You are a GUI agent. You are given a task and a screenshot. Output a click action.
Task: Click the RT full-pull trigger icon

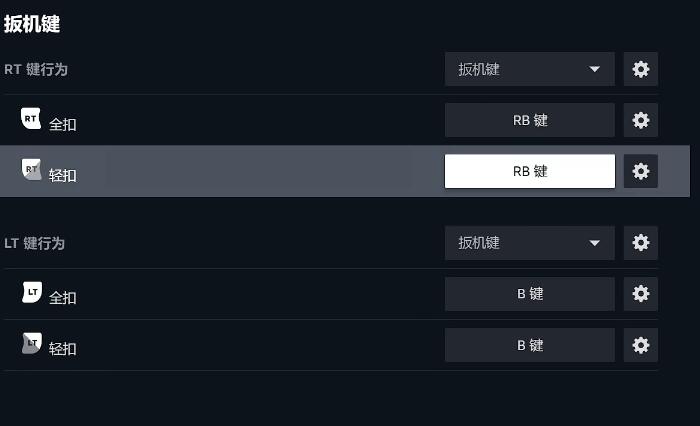pyautogui.click(x=32, y=120)
